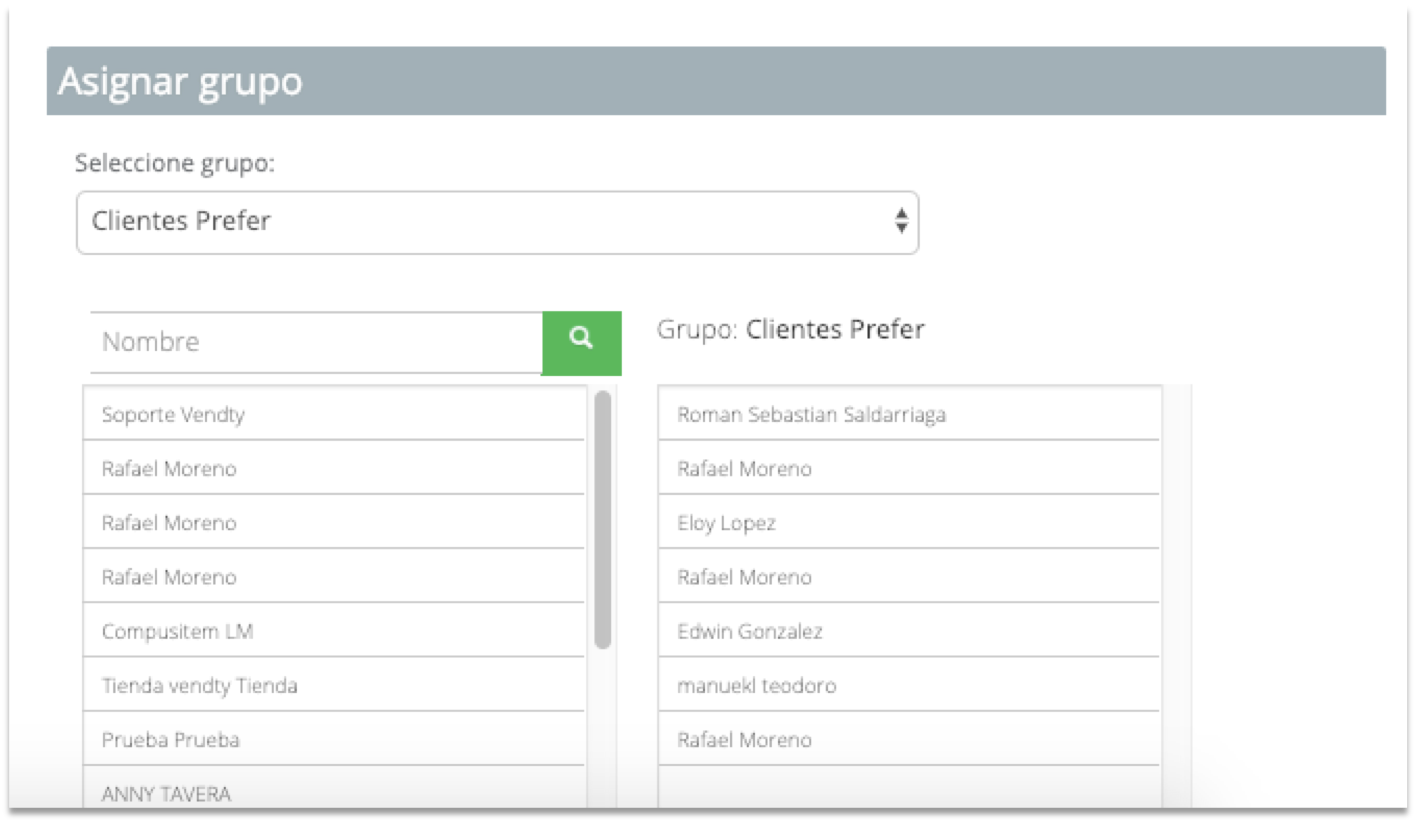Open the Seleccione grupo dropdown

click(x=497, y=222)
